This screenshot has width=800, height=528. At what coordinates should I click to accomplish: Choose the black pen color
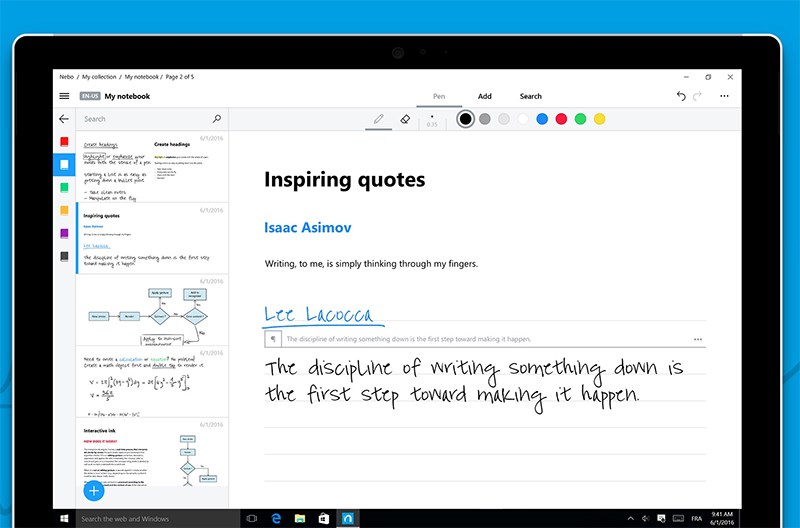465,119
